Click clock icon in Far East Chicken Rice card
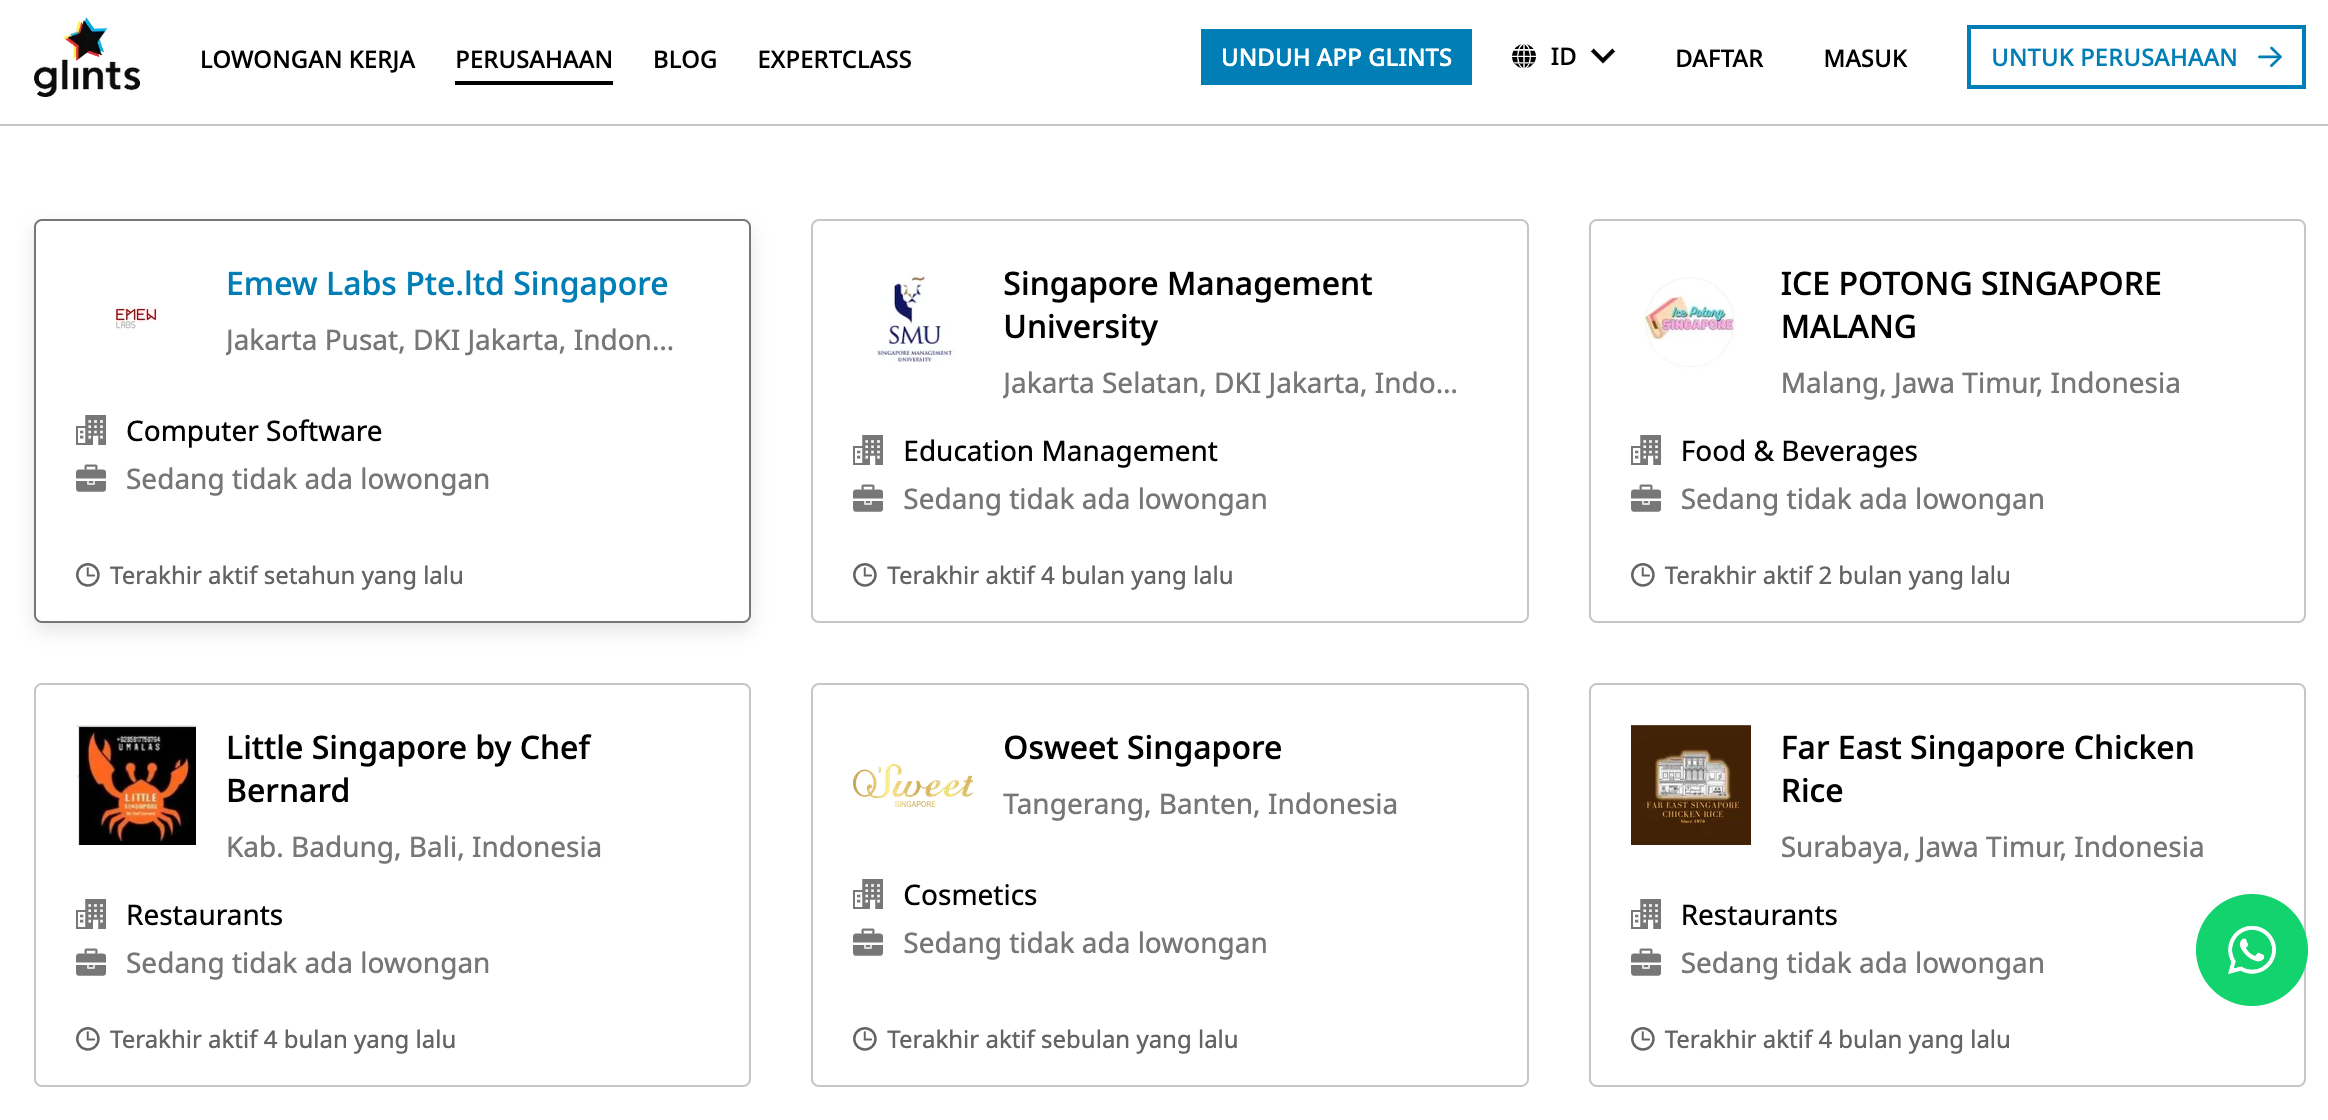2328x1120 pixels. (x=1643, y=1039)
